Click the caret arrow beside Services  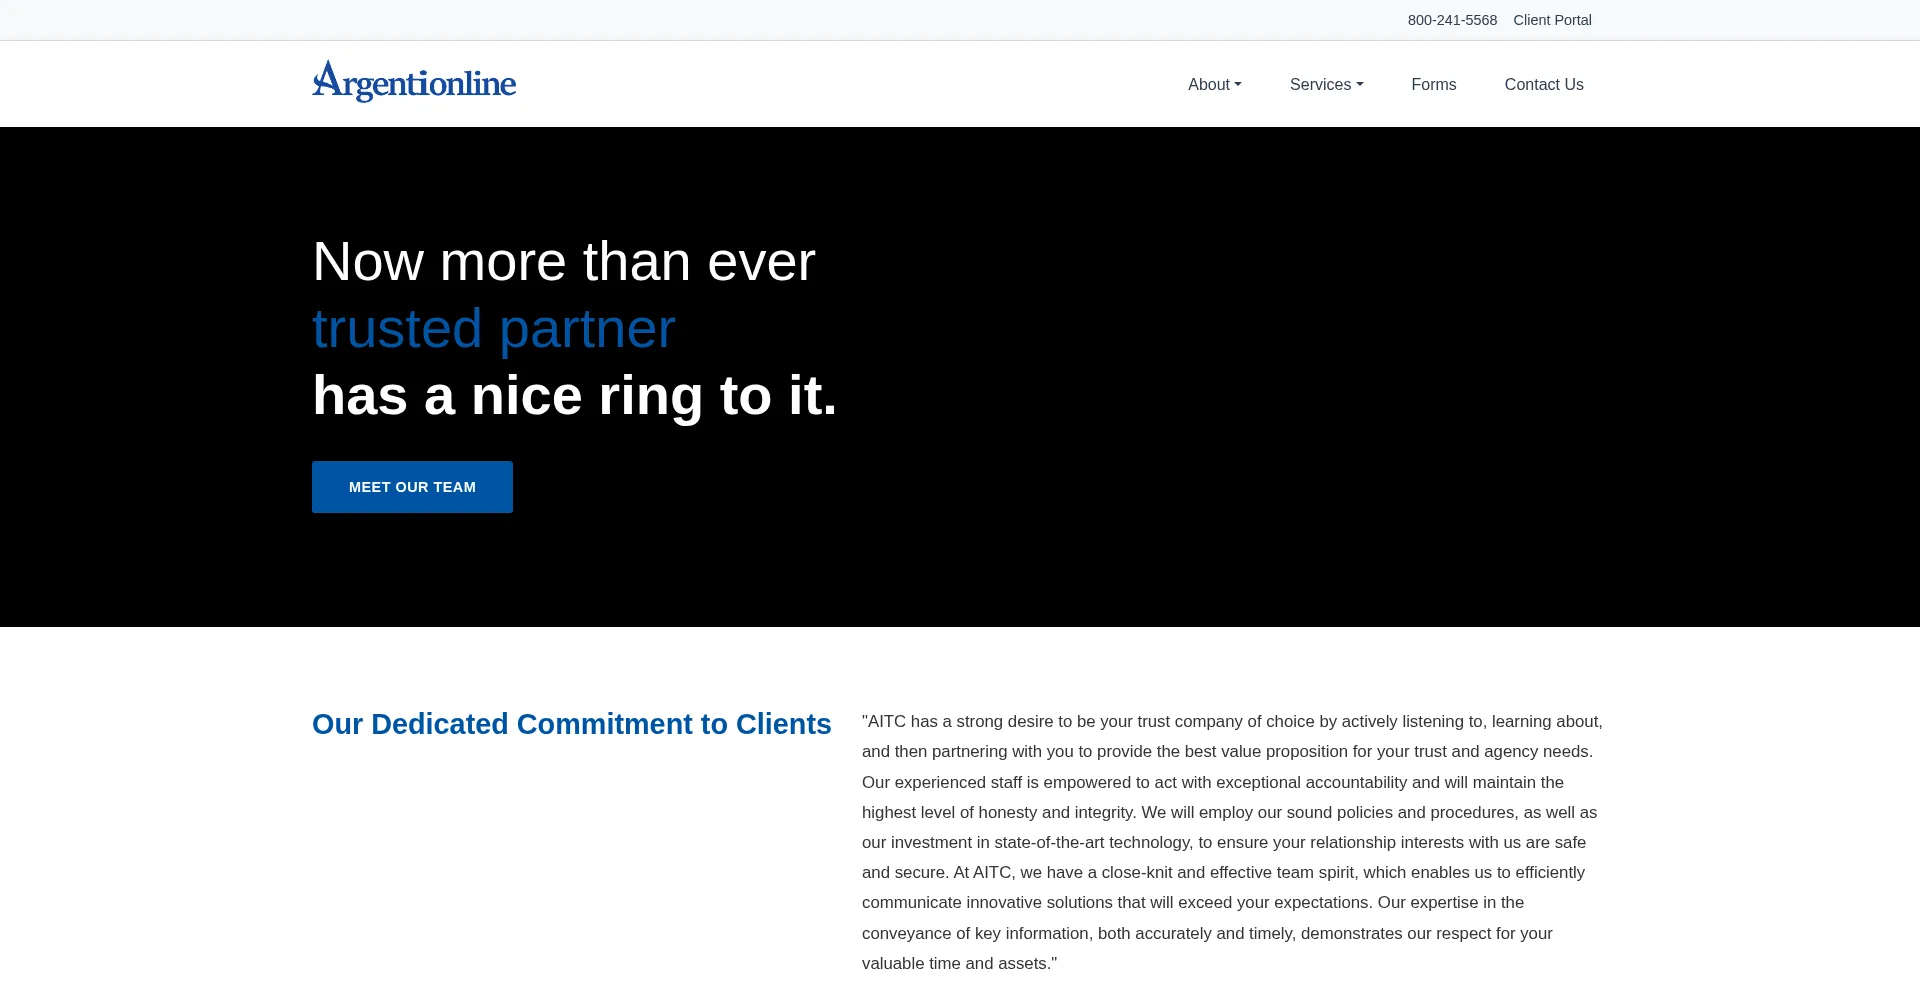coord(1360,85)
